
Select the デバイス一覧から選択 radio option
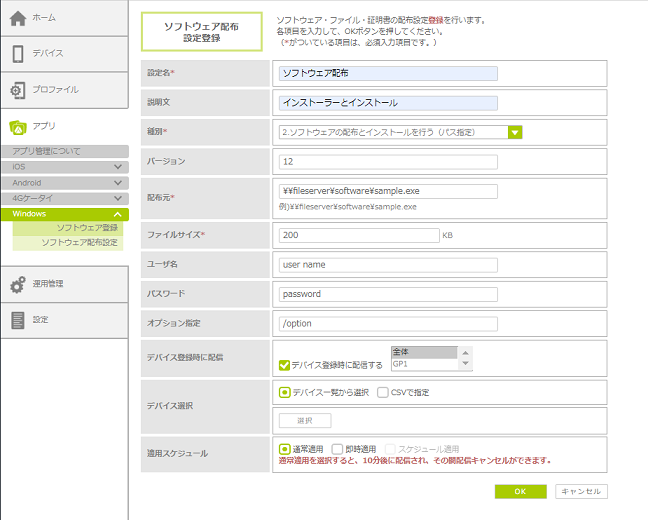(x=285, y=393)
